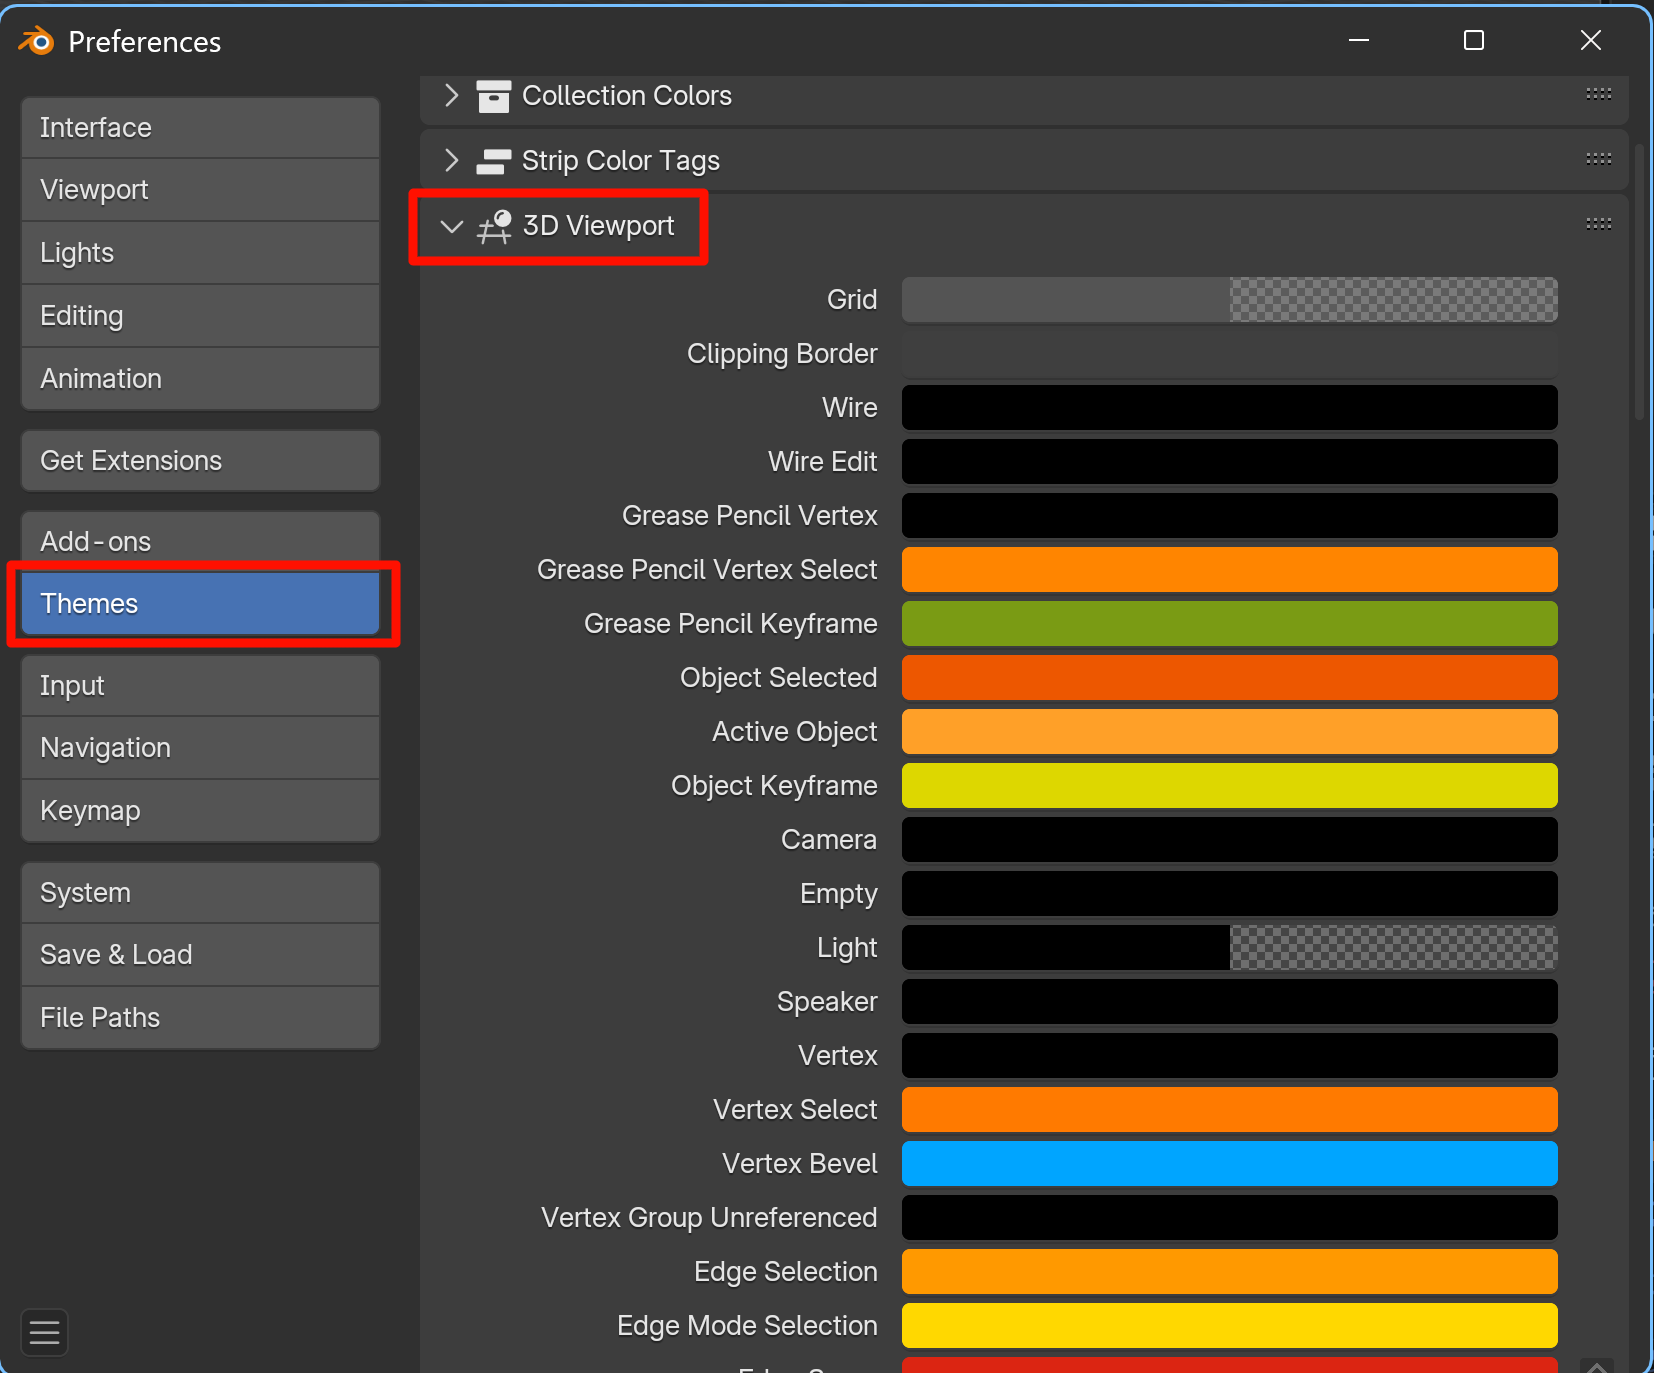
Task: Change Grease Pencil Keyframe green swatch
Action: pos(1229,624)
